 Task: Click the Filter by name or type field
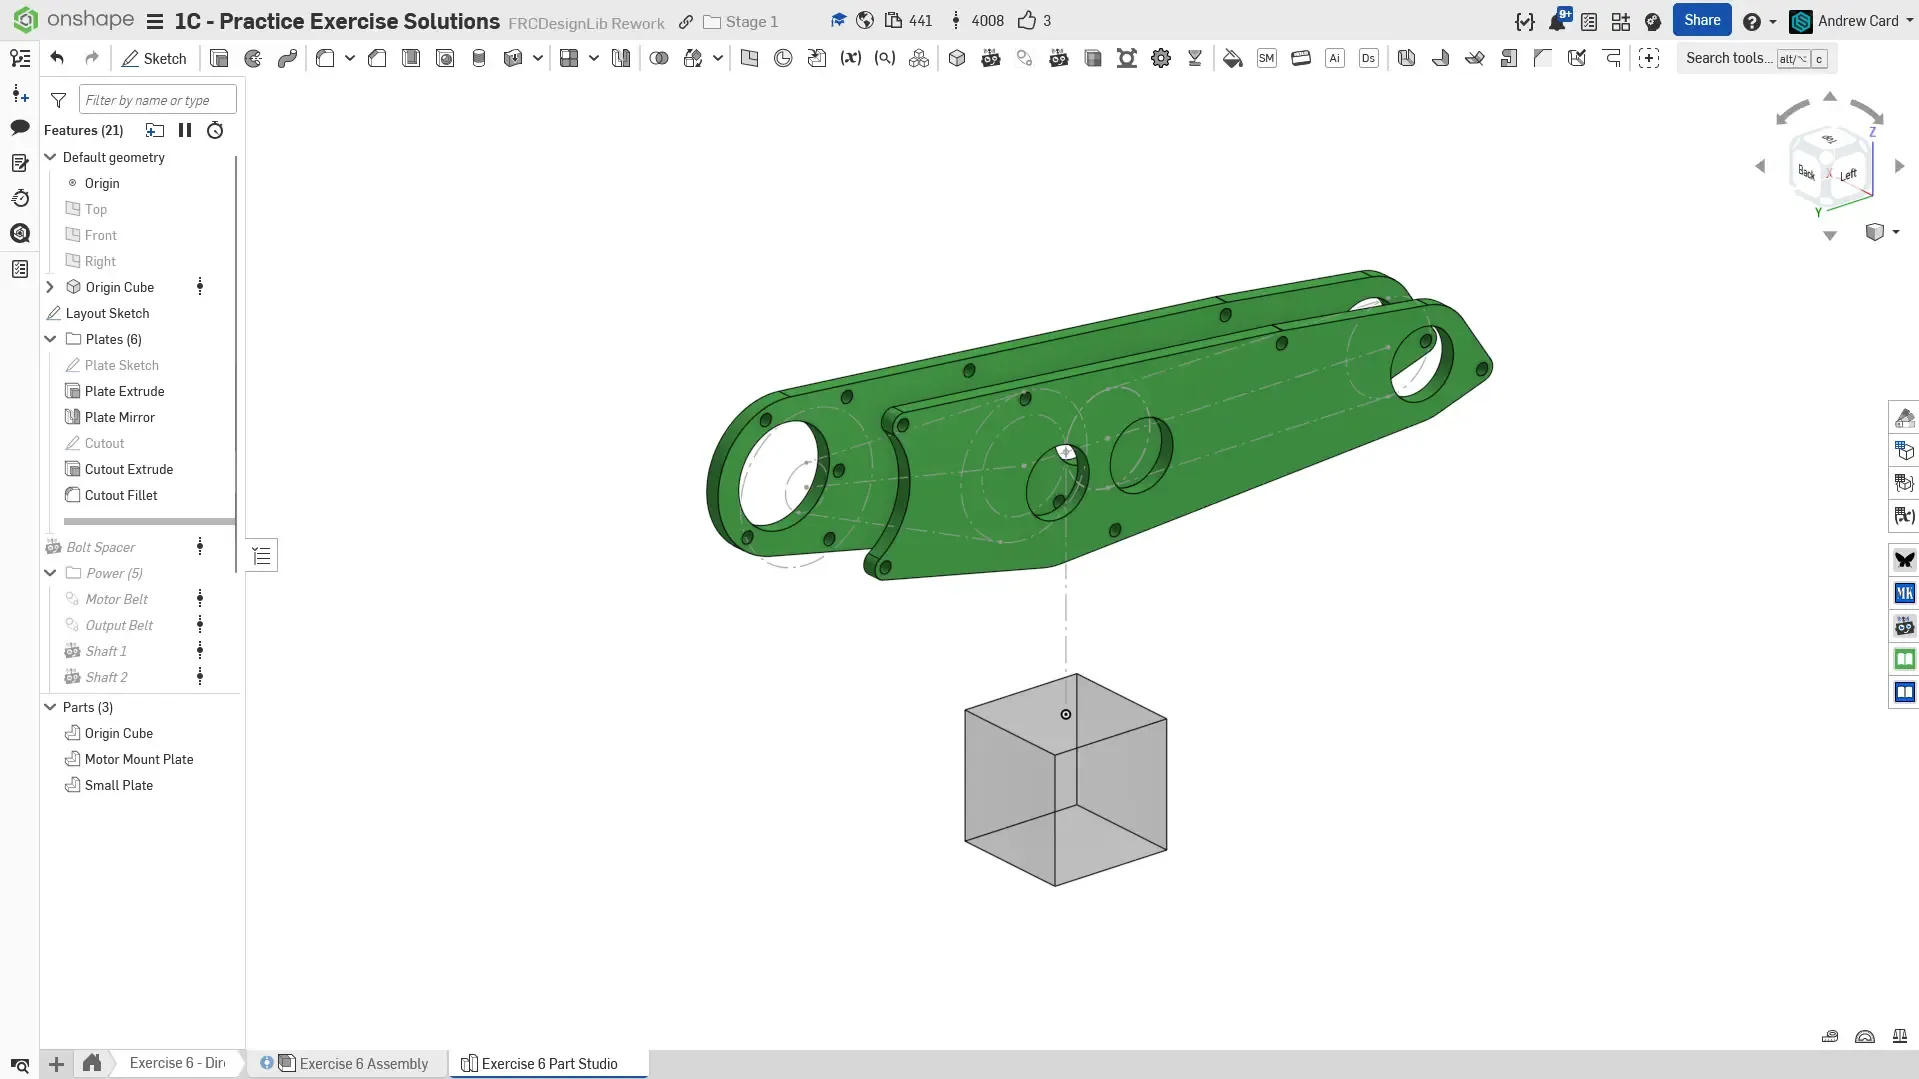[157, 100]
